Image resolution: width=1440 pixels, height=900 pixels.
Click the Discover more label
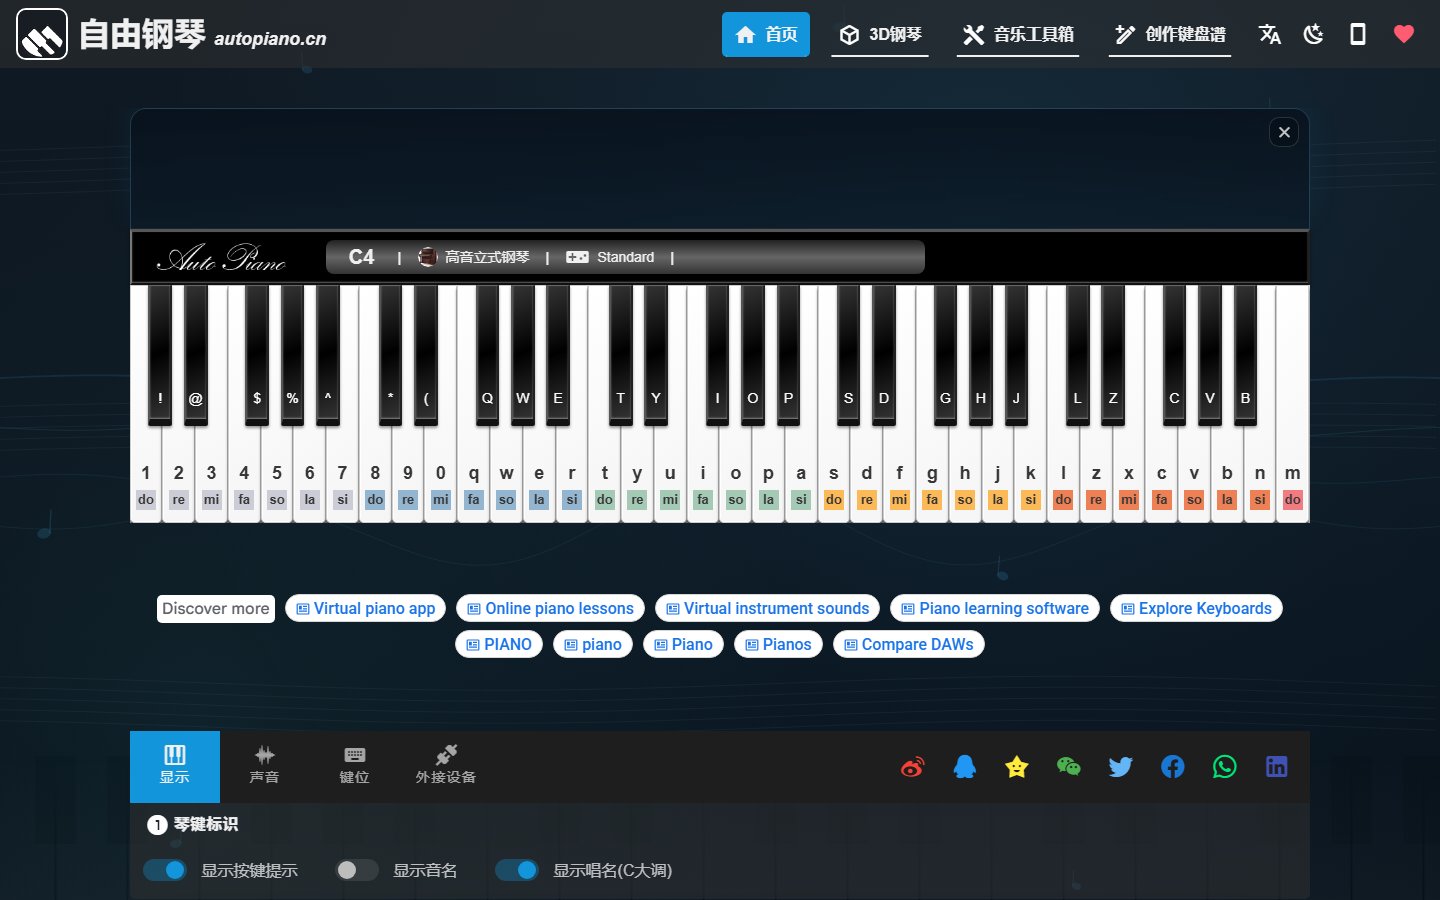pos(216,608)
